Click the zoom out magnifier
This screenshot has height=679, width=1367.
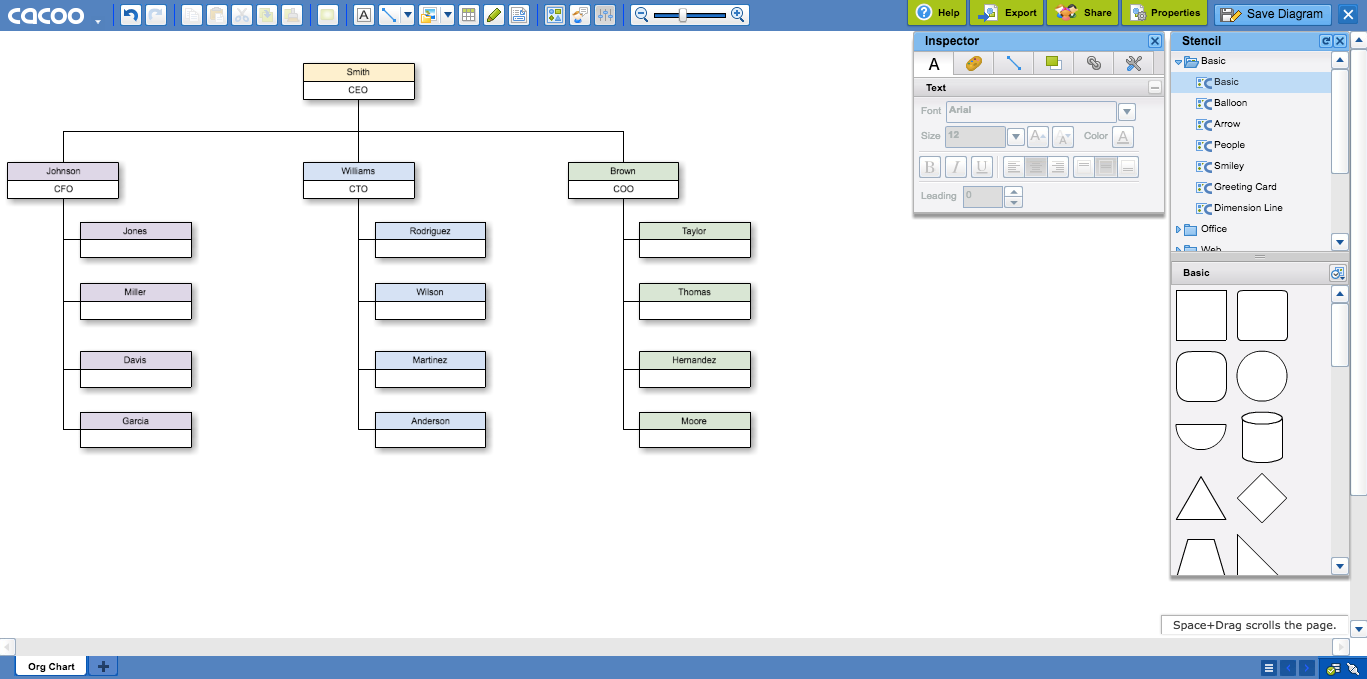(642, 15)
